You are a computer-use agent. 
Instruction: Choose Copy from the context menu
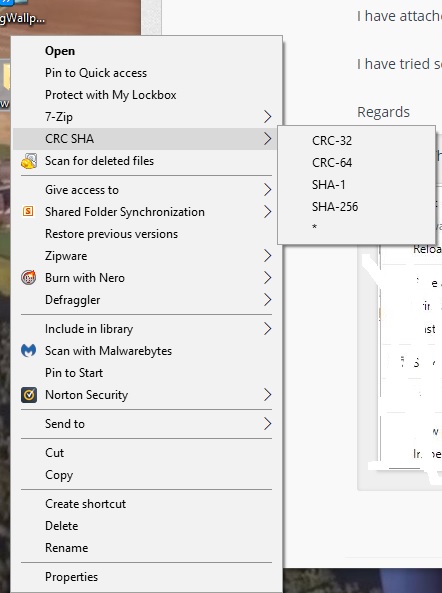[147, 475]
